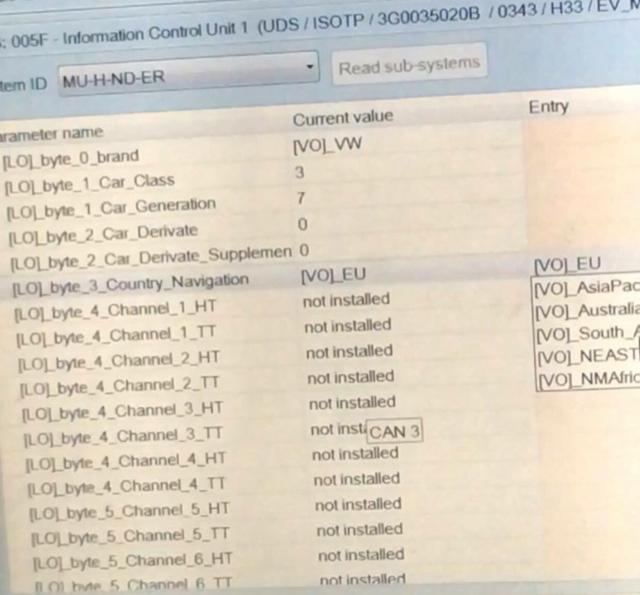
Task: Choose [VO]_NMAfric option in entry list
Action: coord(589,380)
